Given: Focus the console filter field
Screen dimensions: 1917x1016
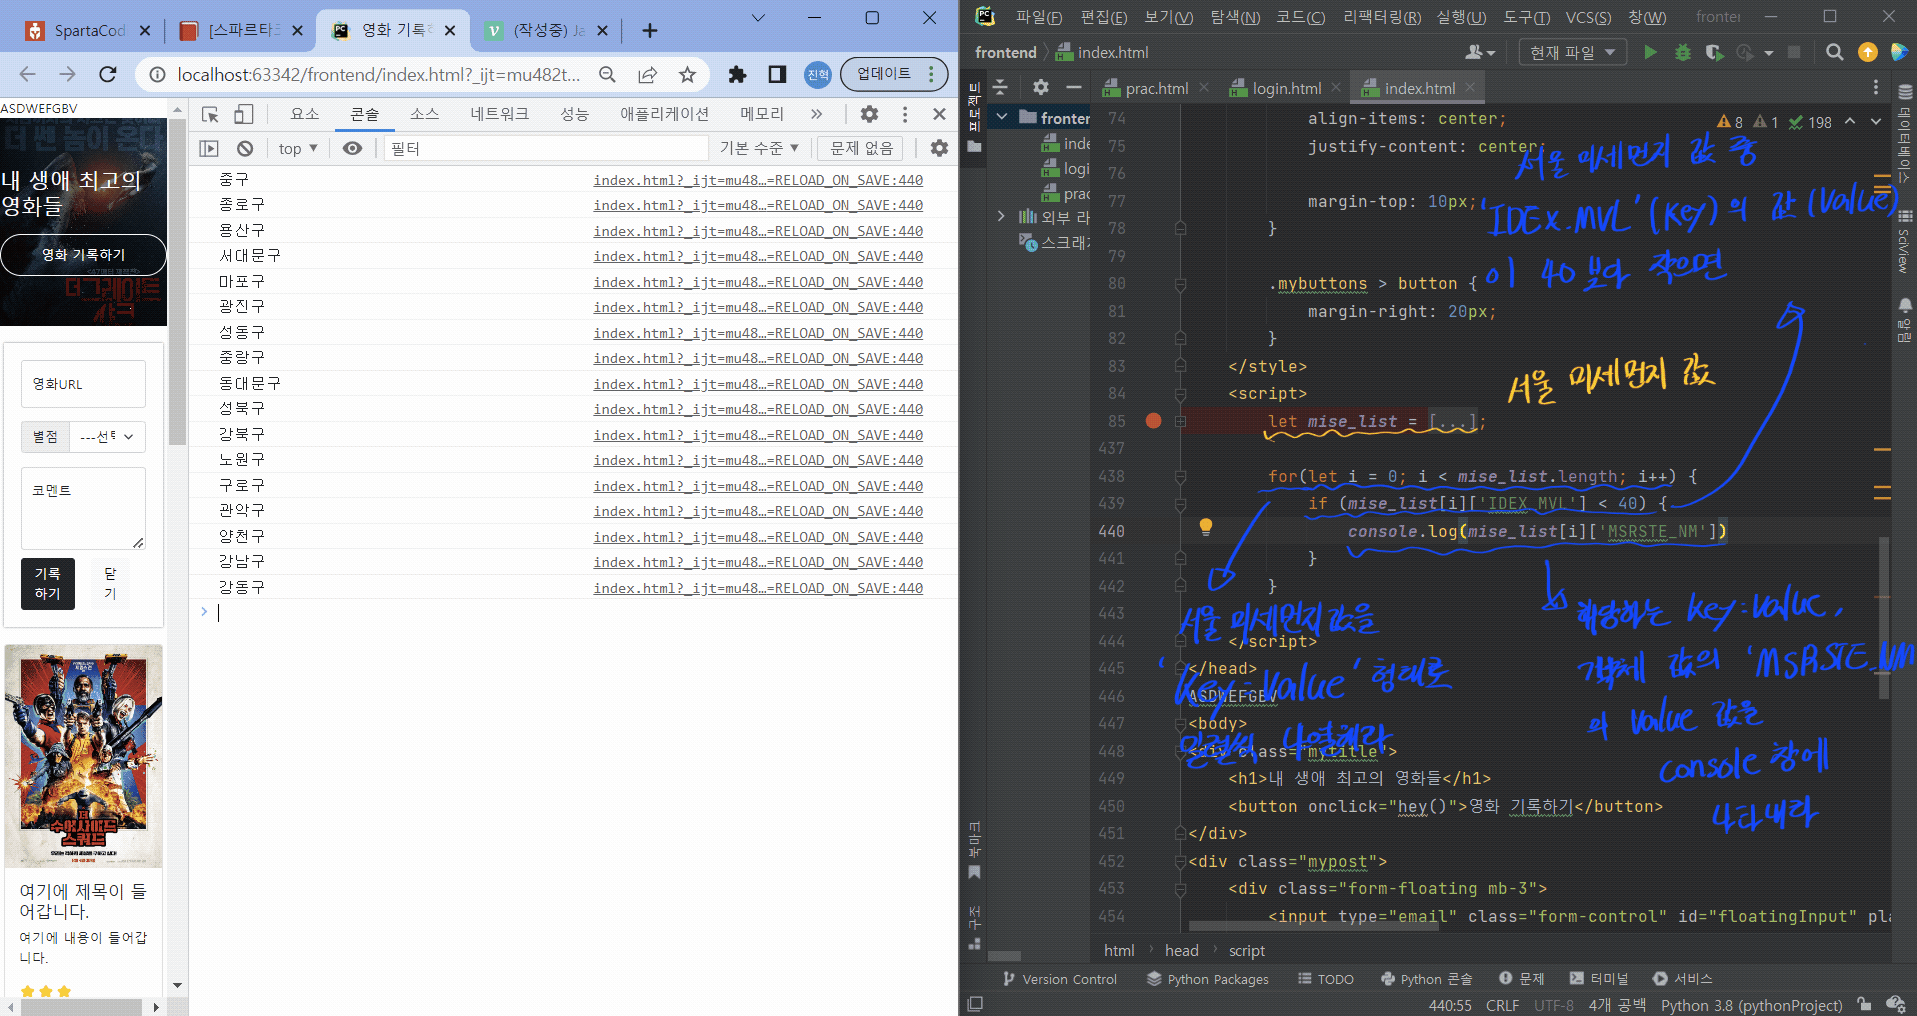Looking at the screenshot, I should (x=545, y=148).
